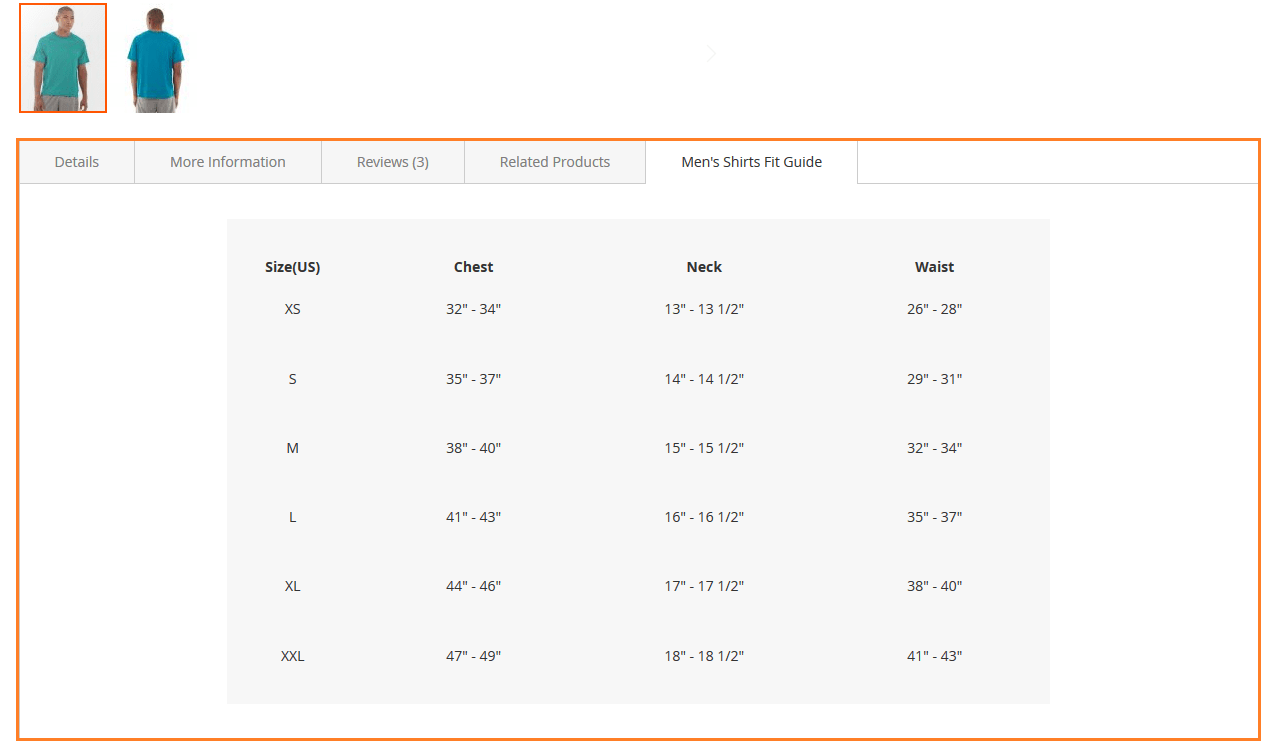
Task: Open the Details tab
Action: pyautogui.click(x=77, y=162)
